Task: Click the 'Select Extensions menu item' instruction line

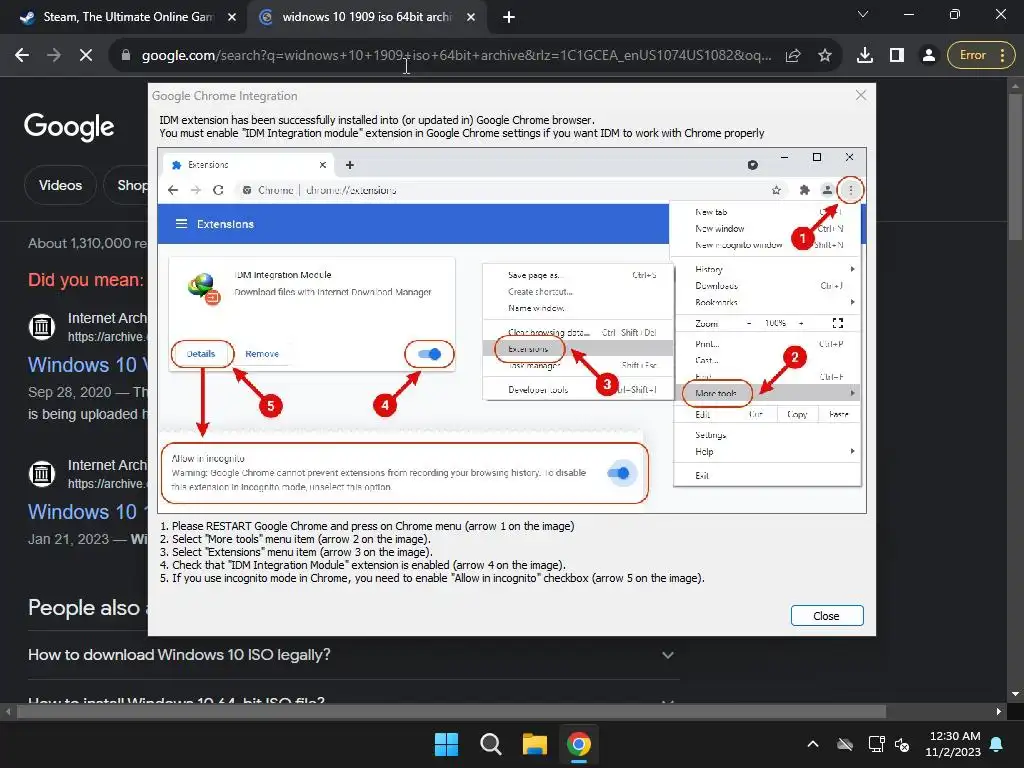Action: point(296,552)
